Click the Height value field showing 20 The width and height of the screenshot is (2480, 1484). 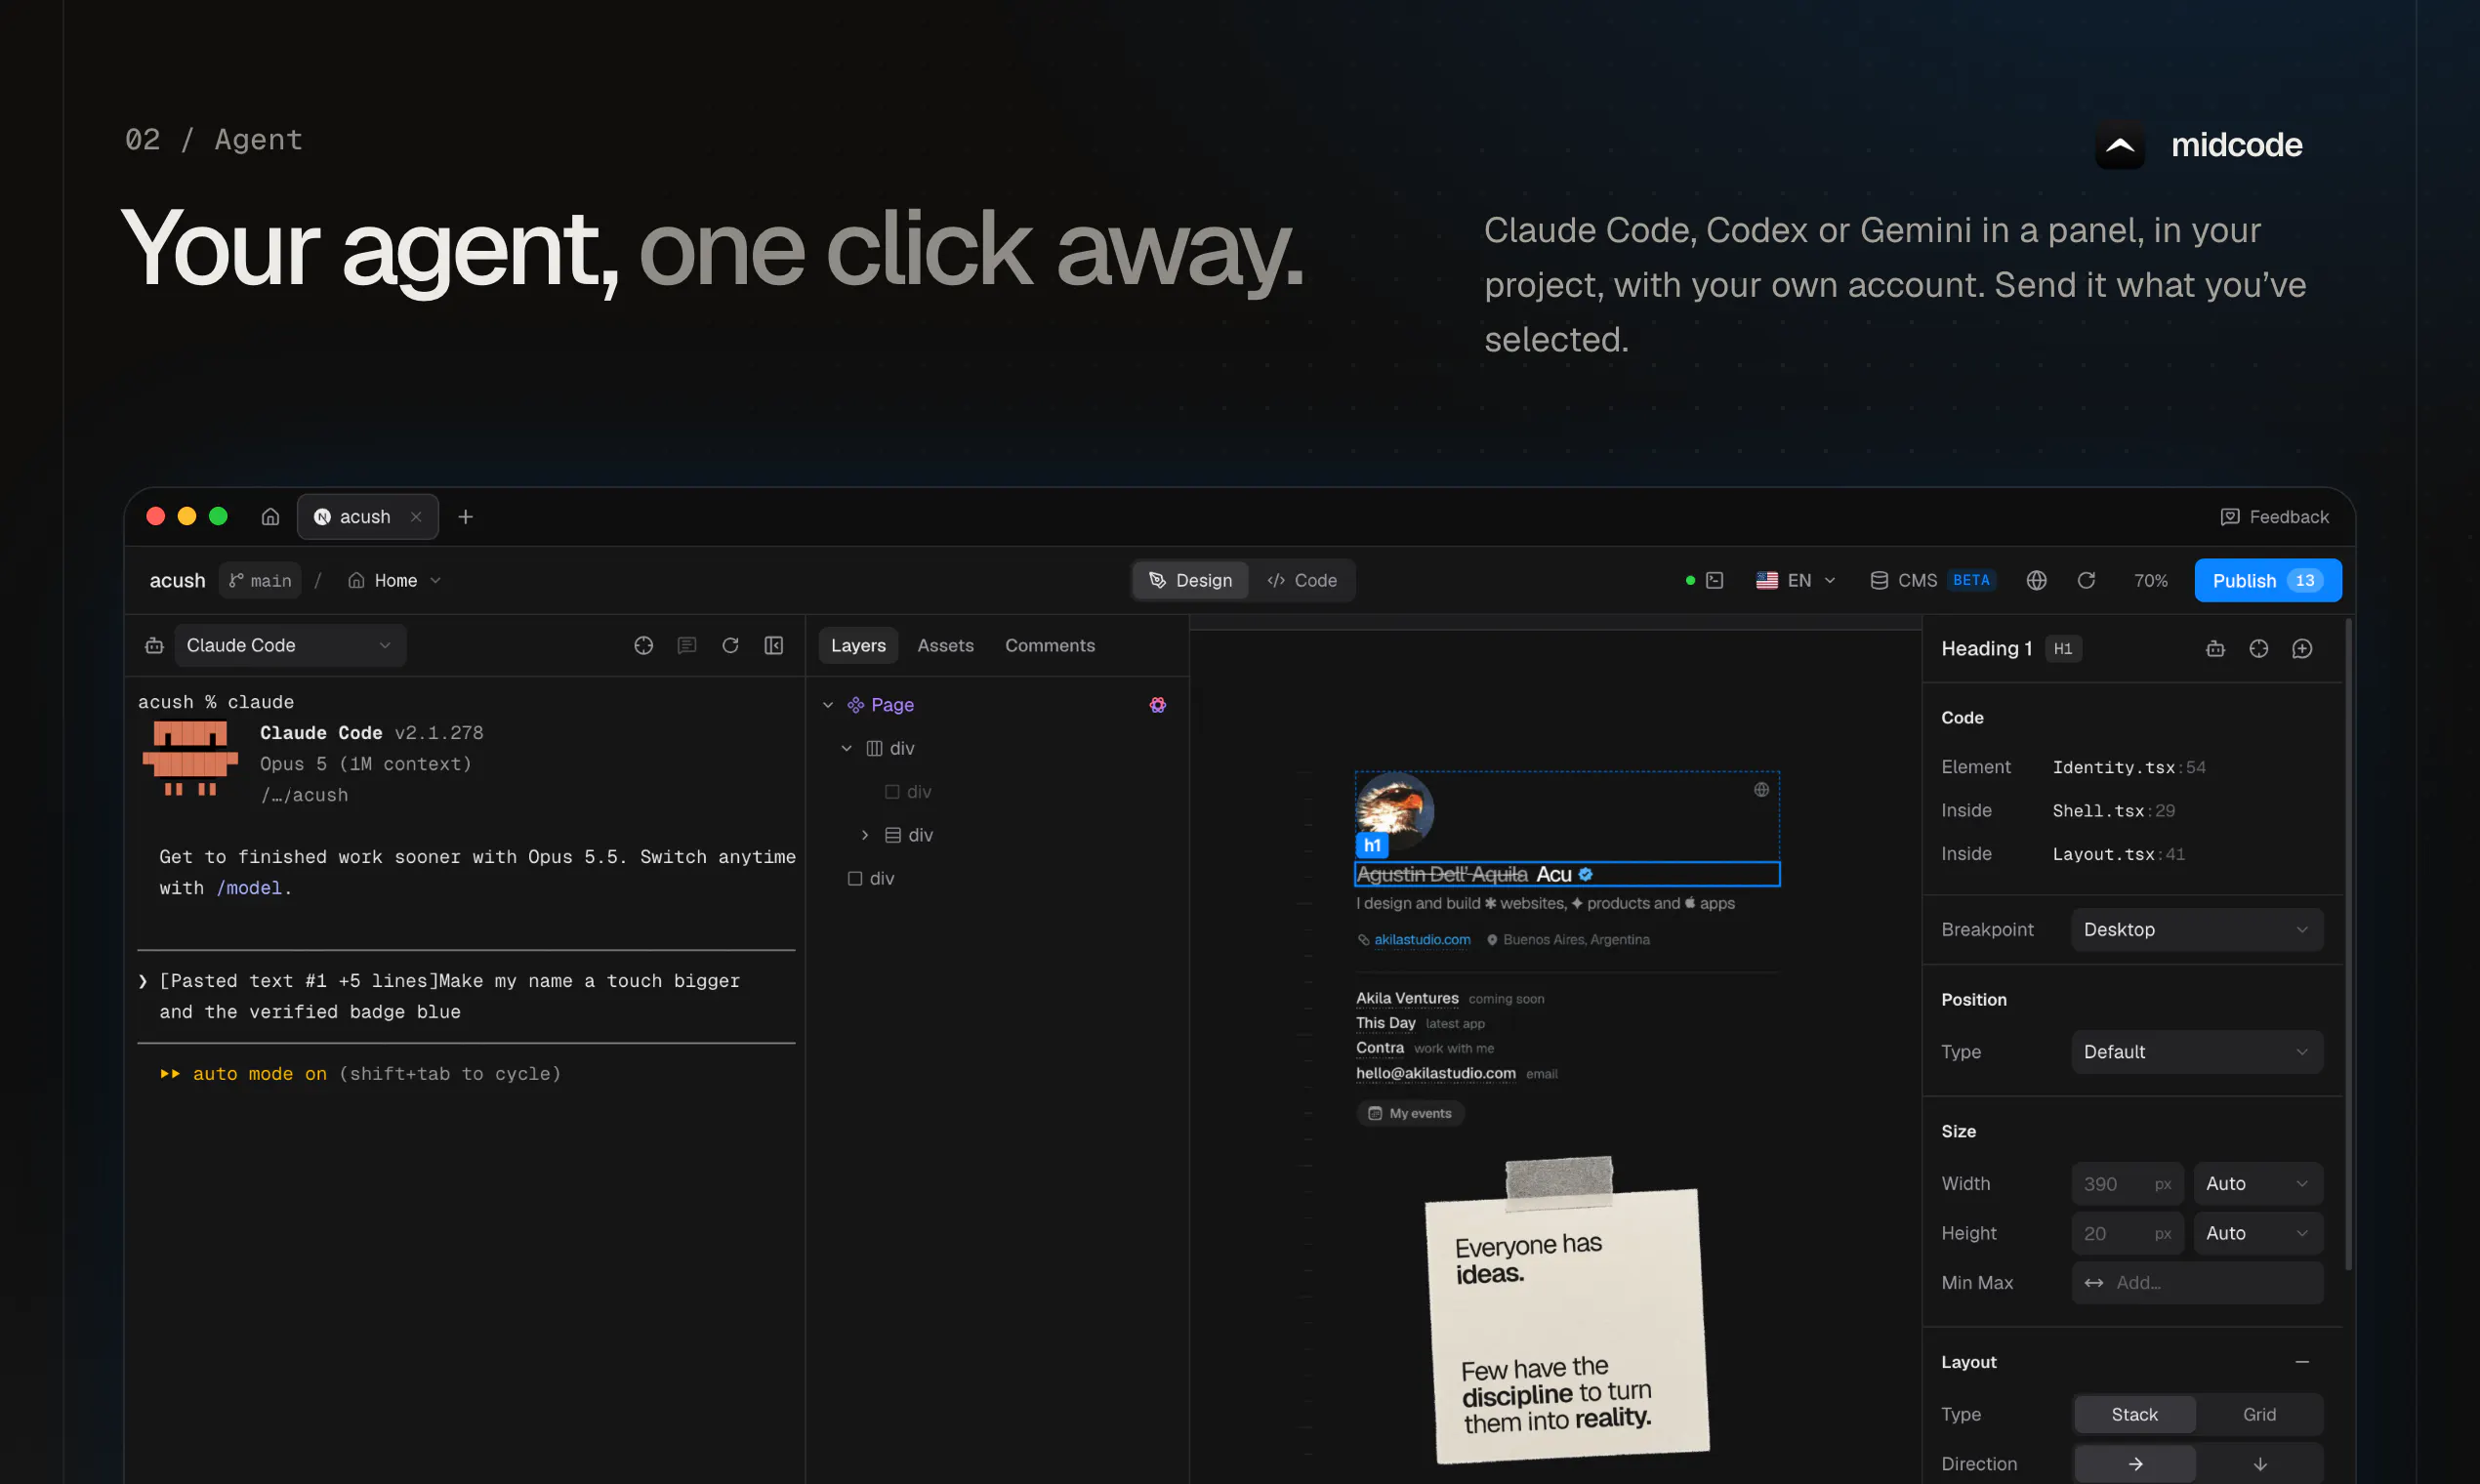click(x=2127, y=1234)
